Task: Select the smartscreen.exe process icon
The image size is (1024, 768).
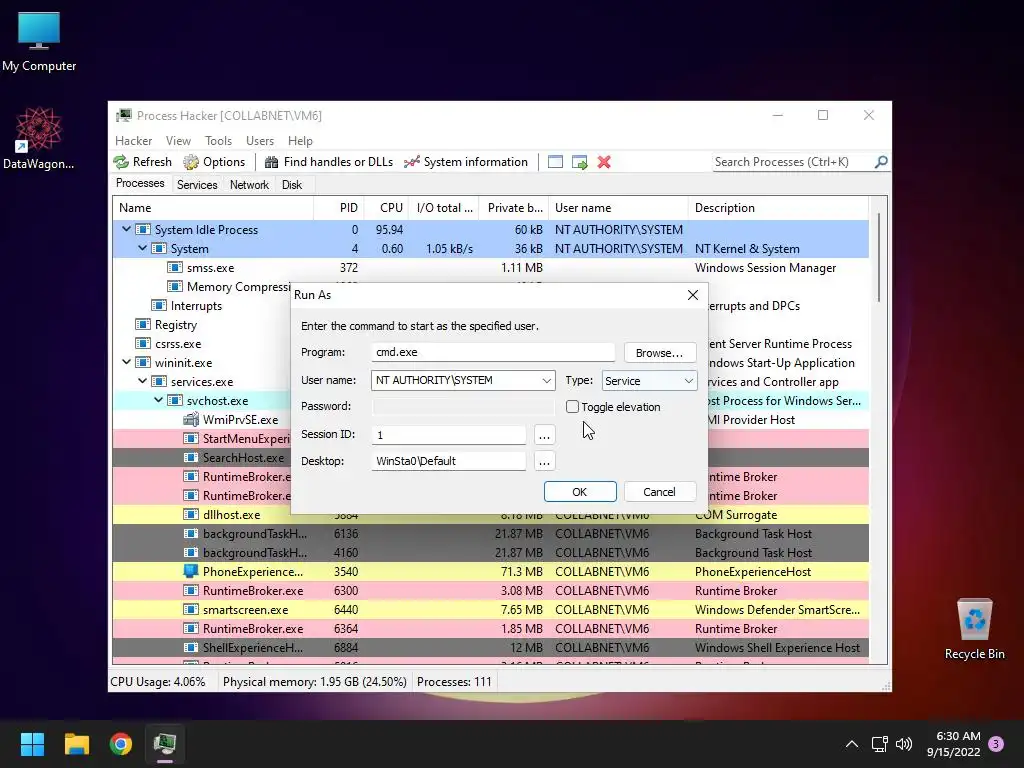Action: tap(191, 609)
